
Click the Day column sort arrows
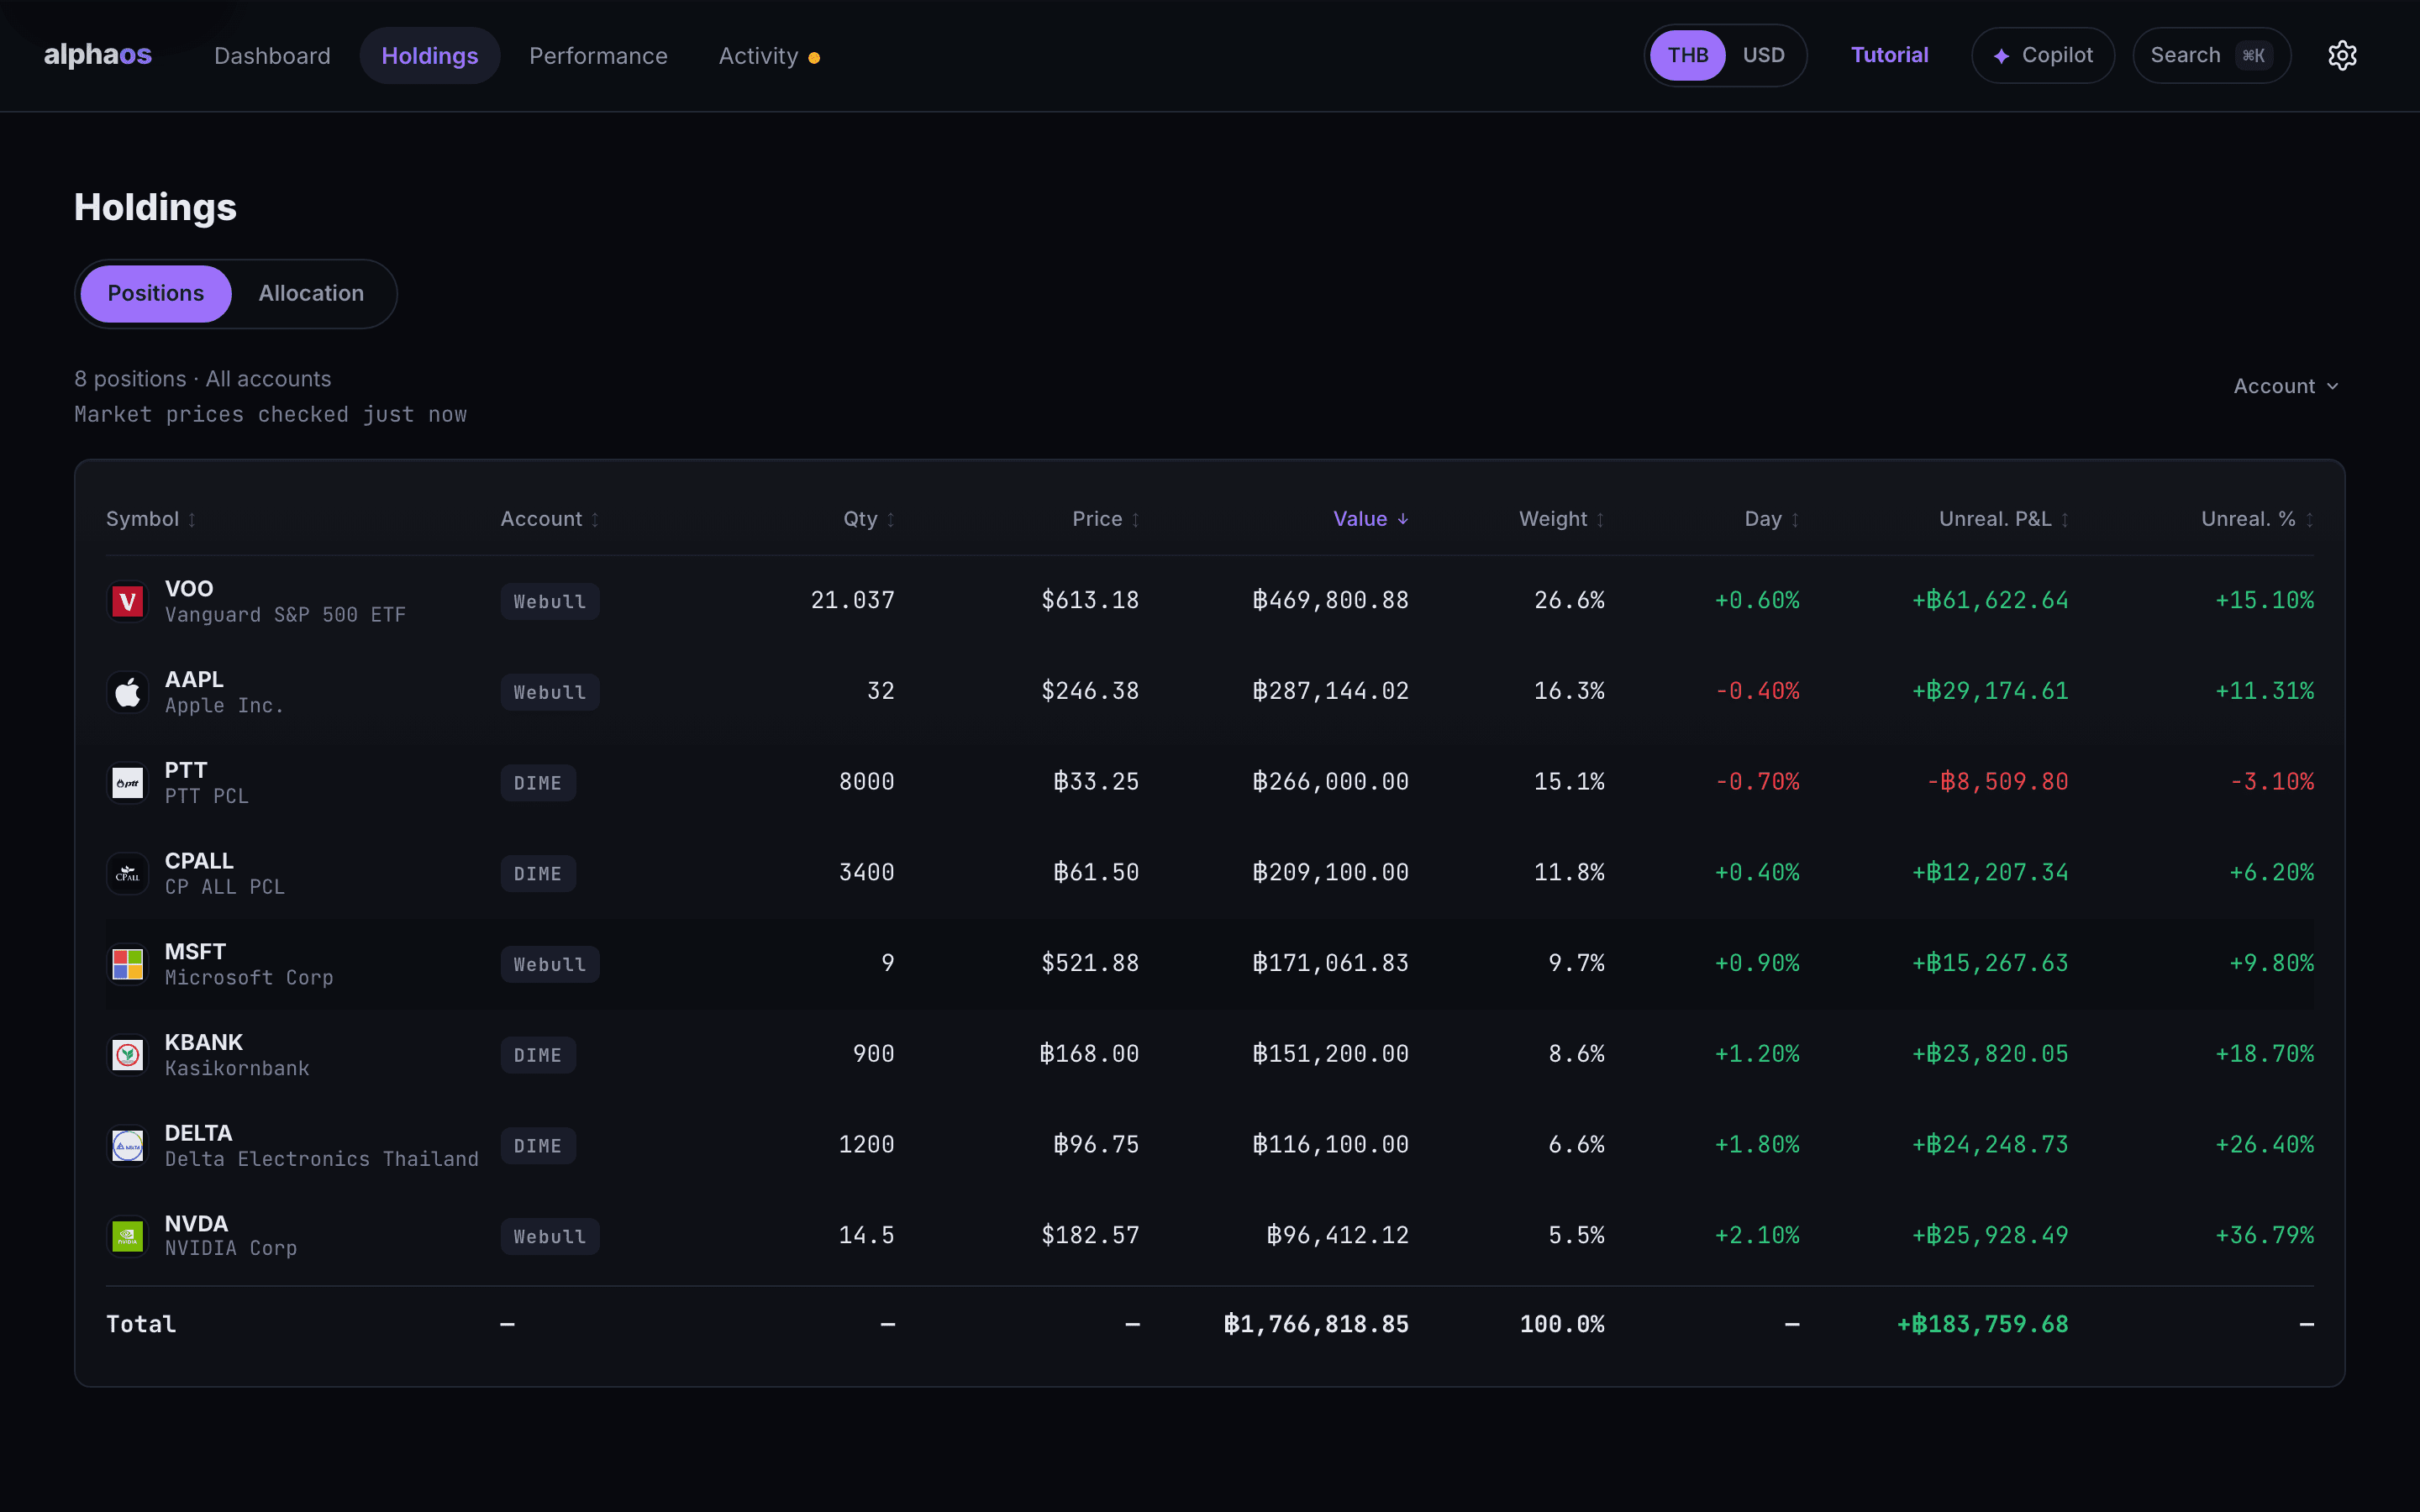[1795, 519]
